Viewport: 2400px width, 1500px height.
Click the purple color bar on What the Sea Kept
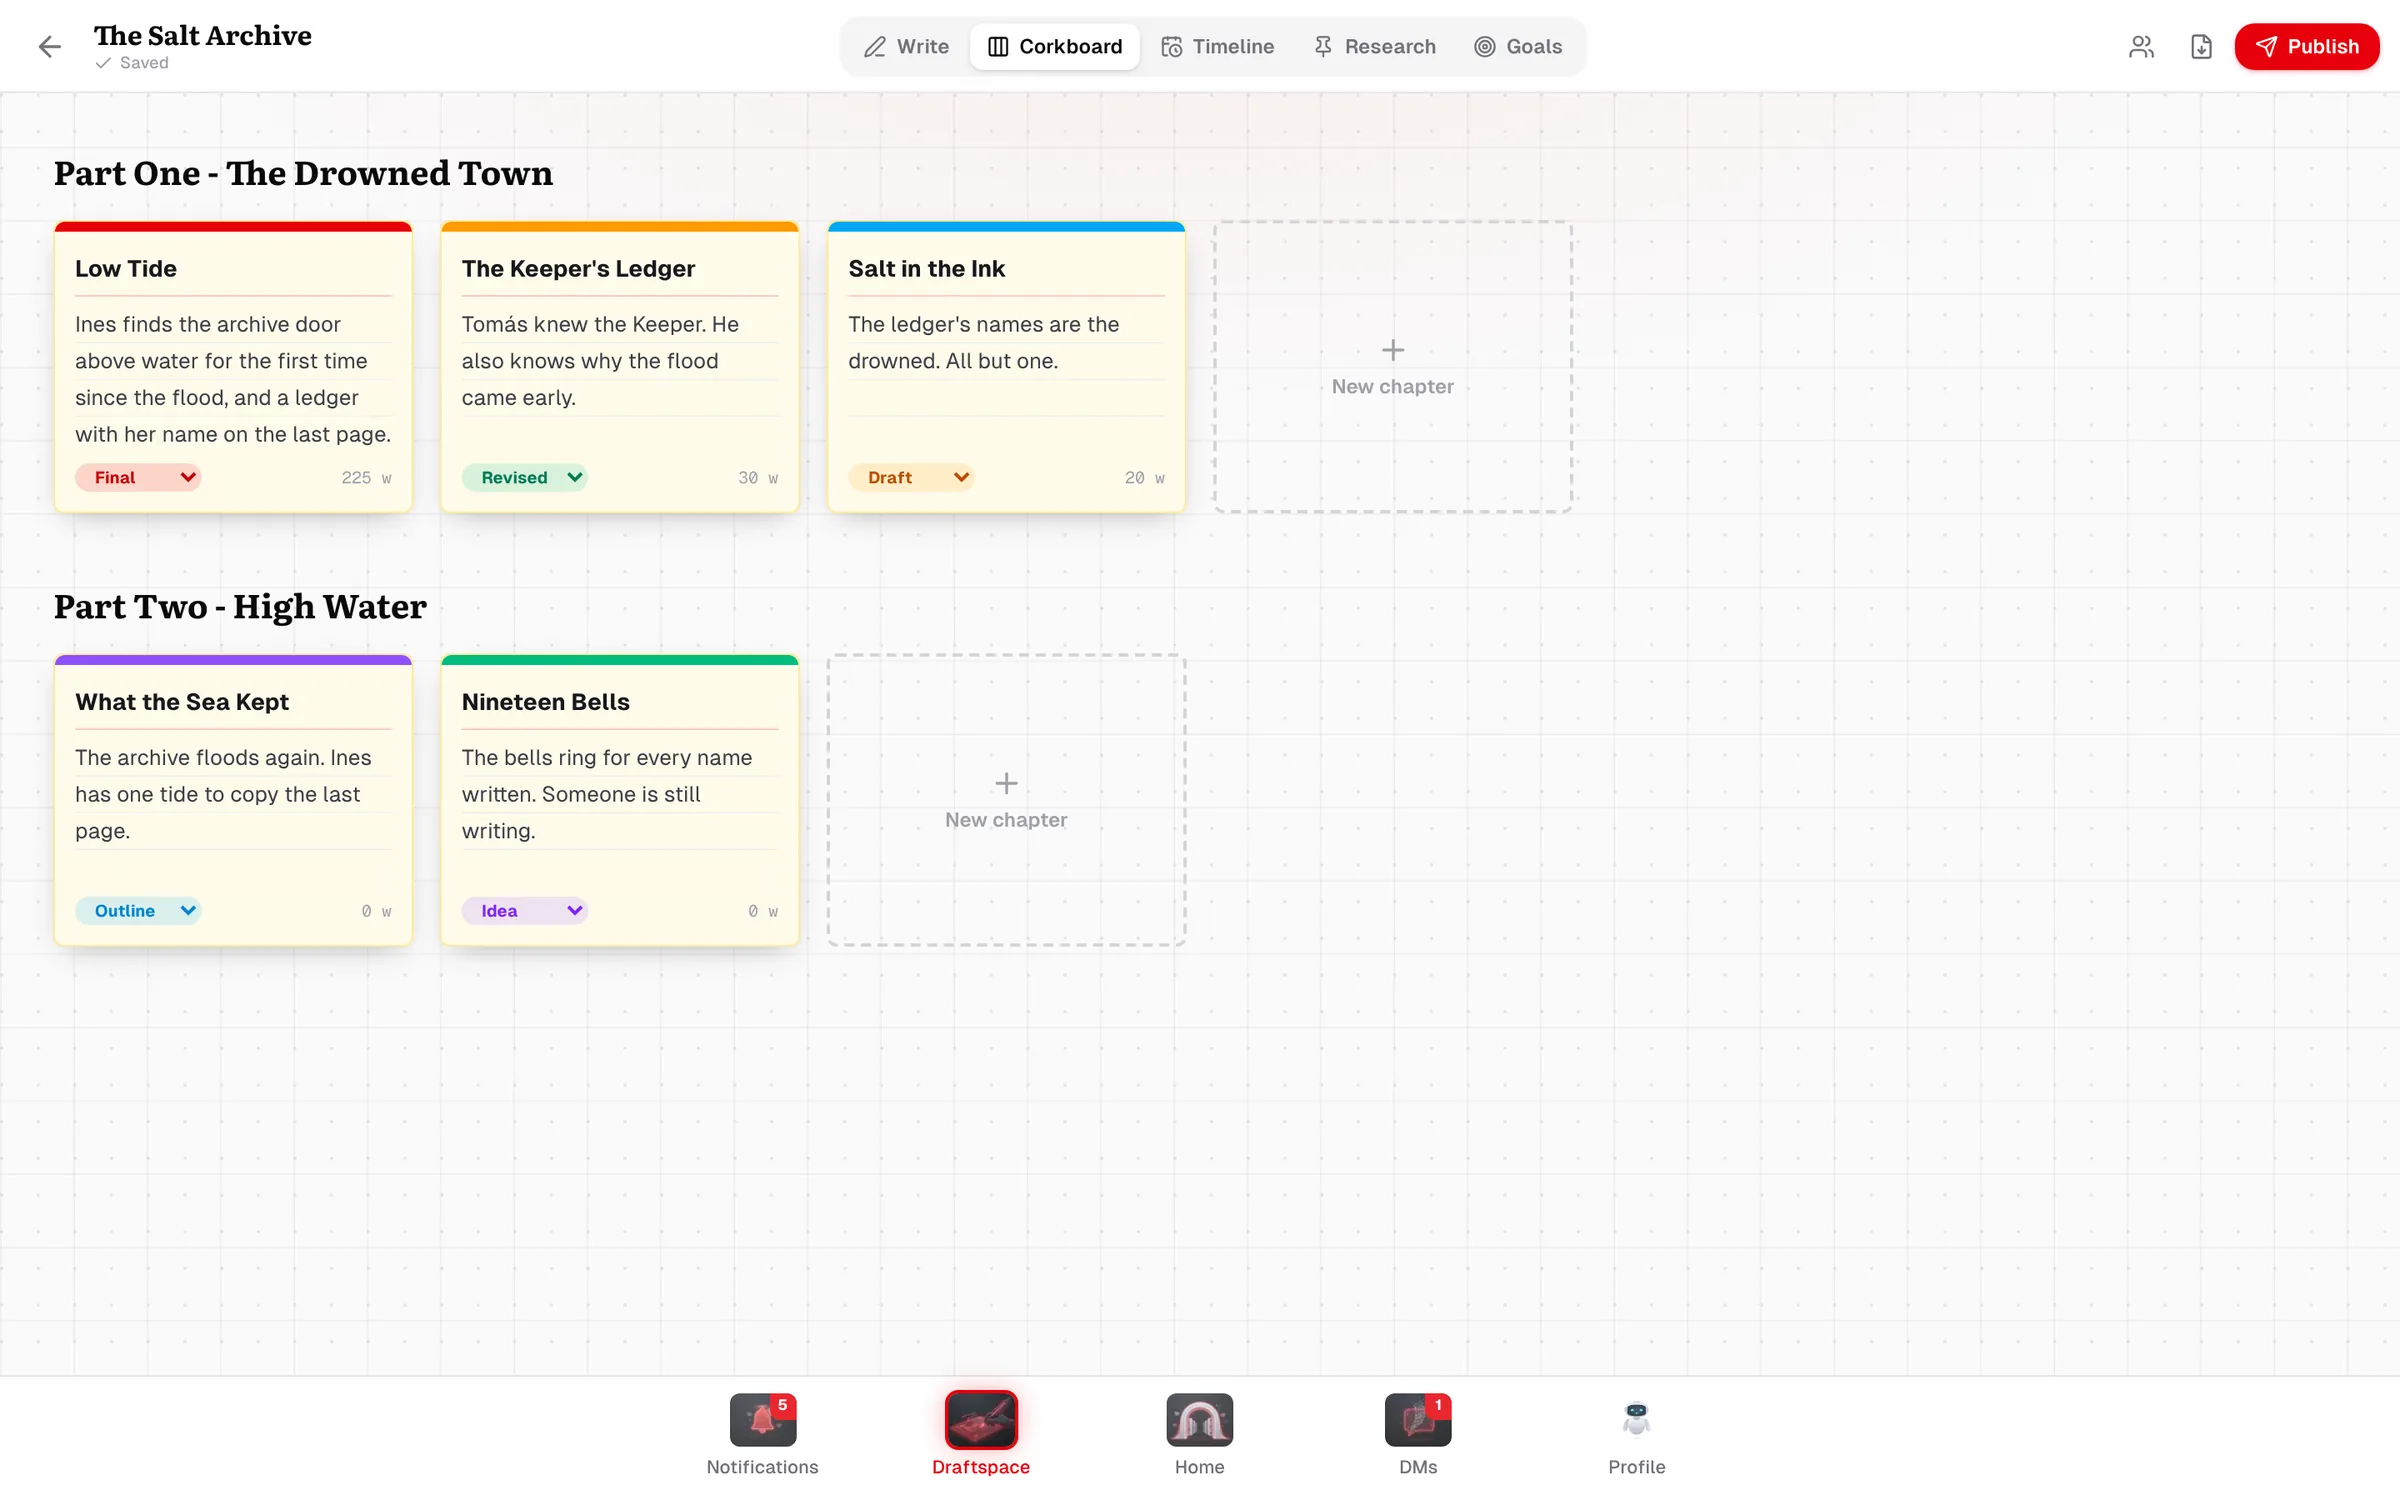click(233, 660)
